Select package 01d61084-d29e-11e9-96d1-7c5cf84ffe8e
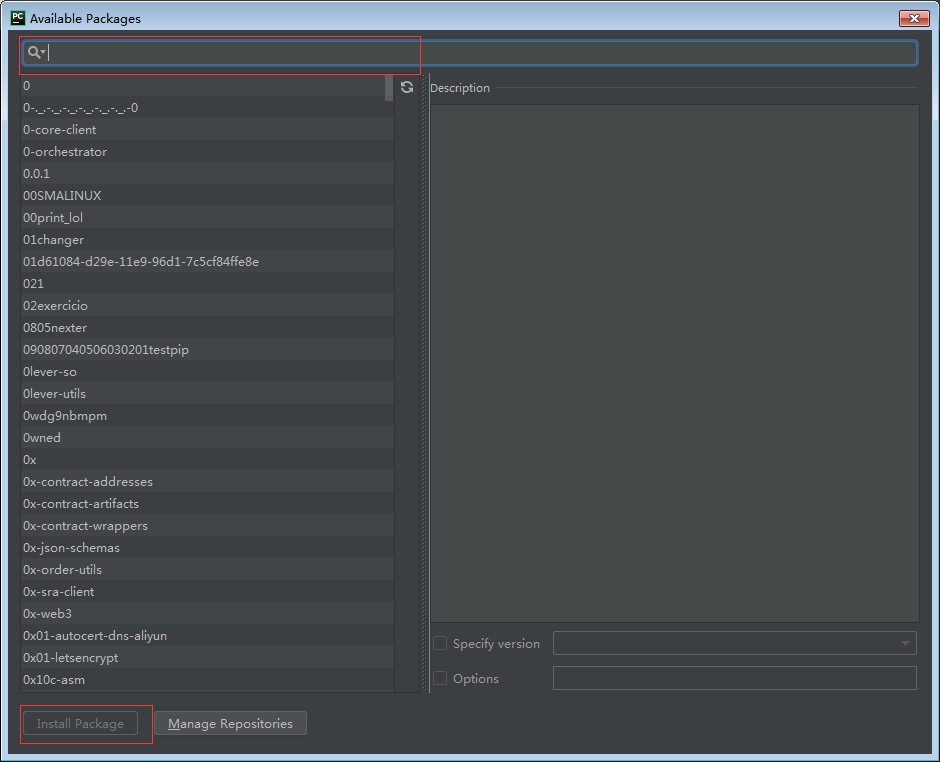Image resolution: width=940 pixels, height=762 pixels. point(207,262)
